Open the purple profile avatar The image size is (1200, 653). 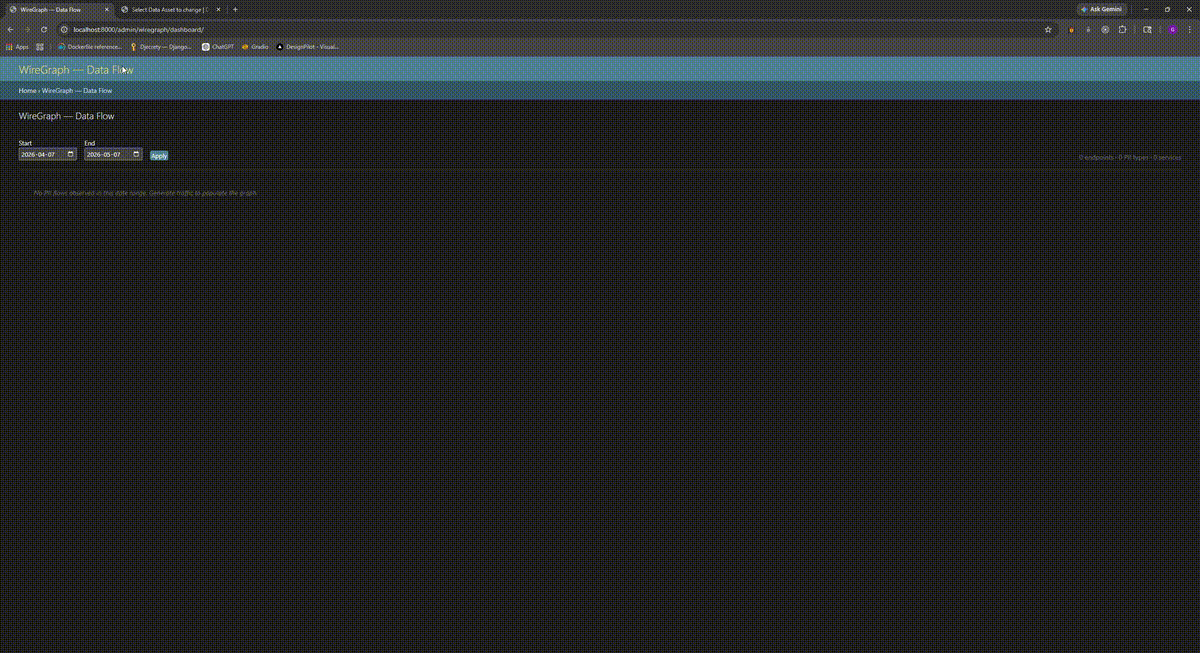pos(1172,30)
